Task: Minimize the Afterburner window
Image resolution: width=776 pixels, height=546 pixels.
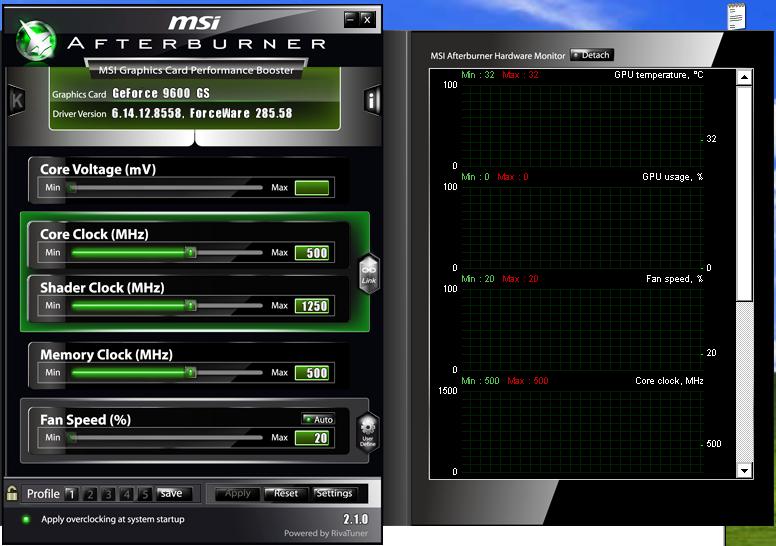Action: [x=351, y=19]
